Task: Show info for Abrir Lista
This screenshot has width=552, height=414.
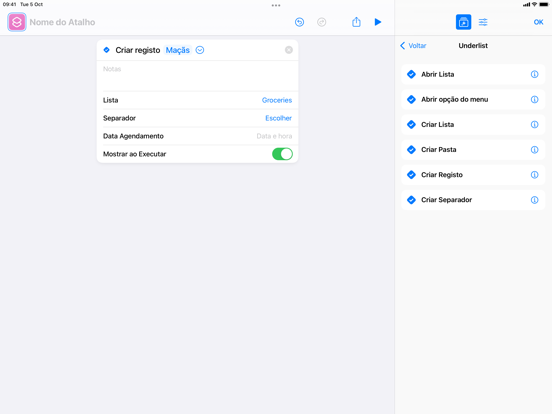Action: coord(534,74)
